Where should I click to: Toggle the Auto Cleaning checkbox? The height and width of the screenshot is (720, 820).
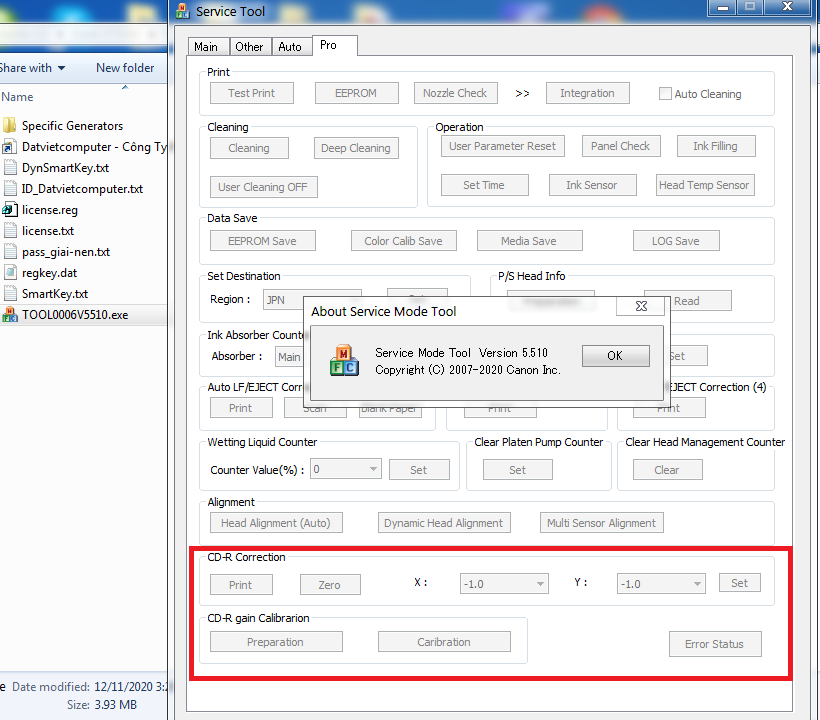(665, 94)
